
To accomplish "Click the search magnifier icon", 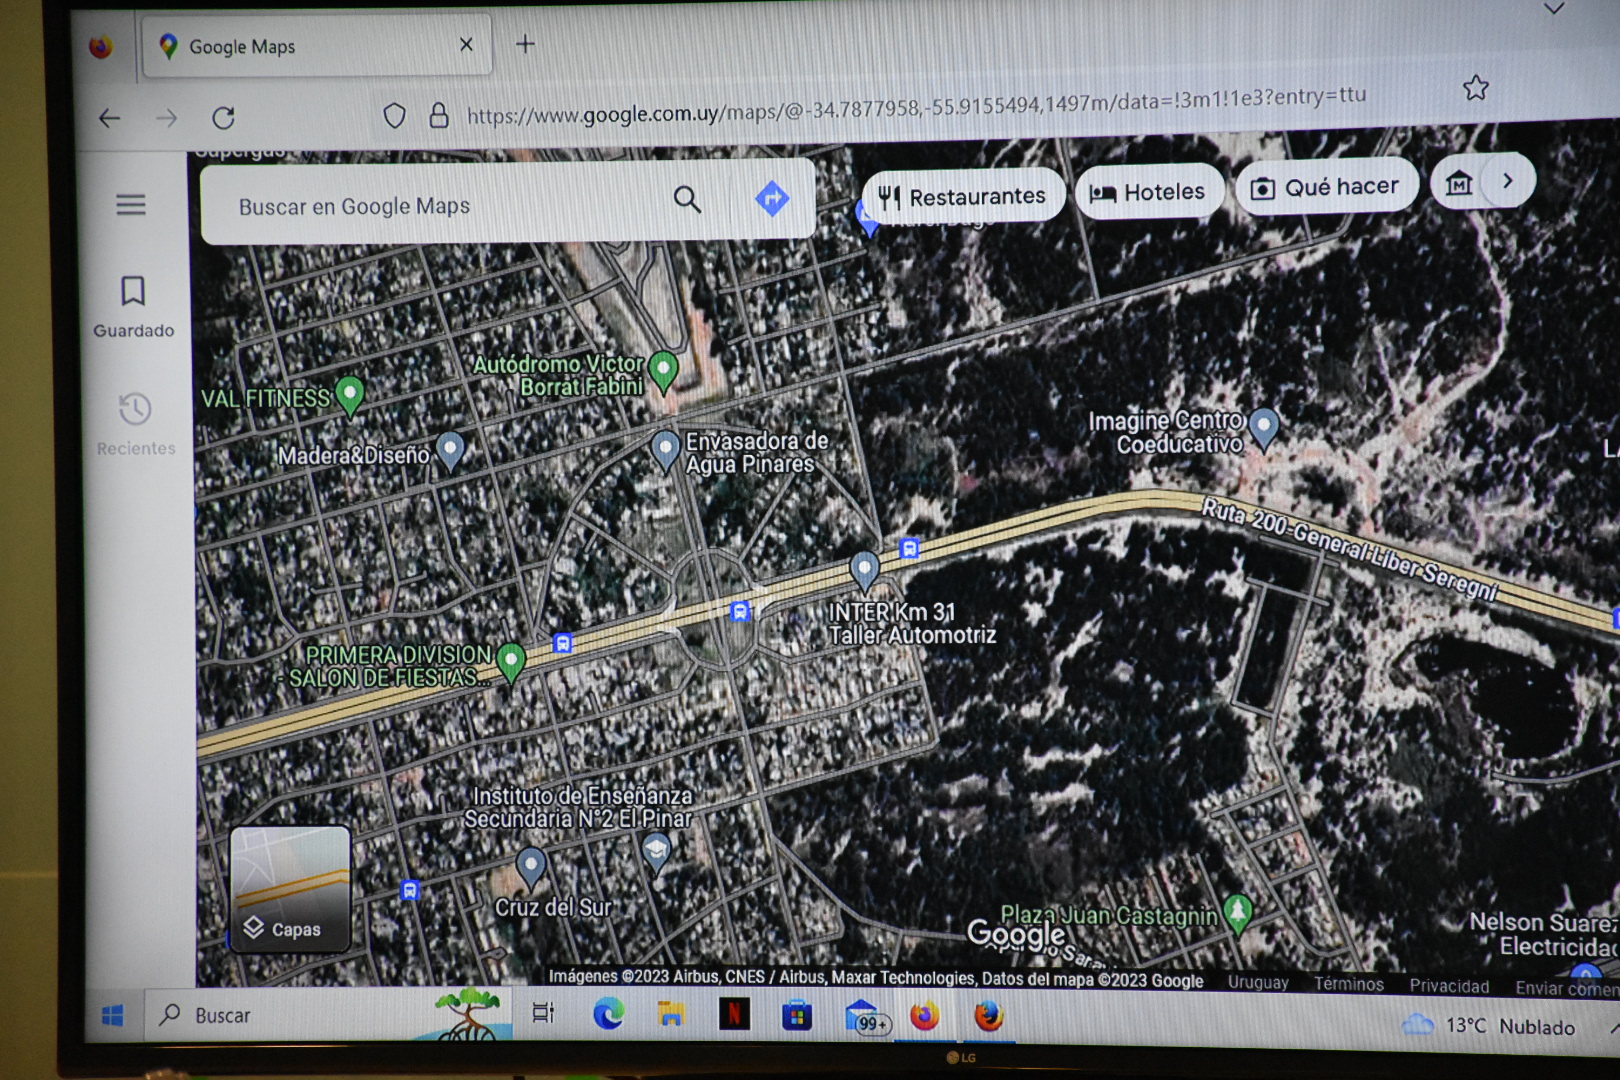I will 687,199.
